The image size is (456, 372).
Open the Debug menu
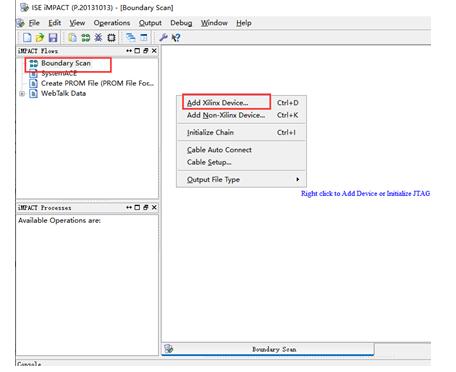tap(181, 23)
